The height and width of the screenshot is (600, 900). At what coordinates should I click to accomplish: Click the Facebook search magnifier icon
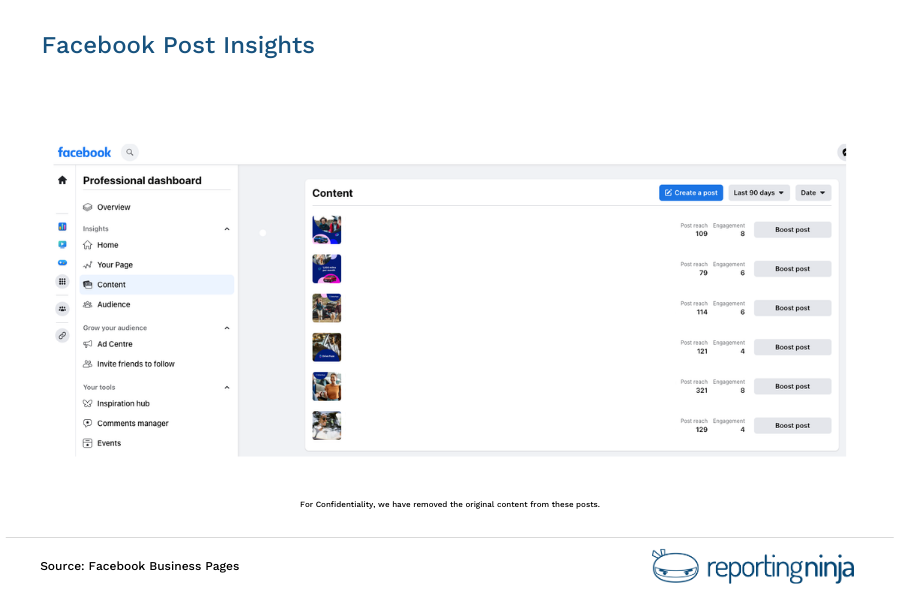(130, 152)
